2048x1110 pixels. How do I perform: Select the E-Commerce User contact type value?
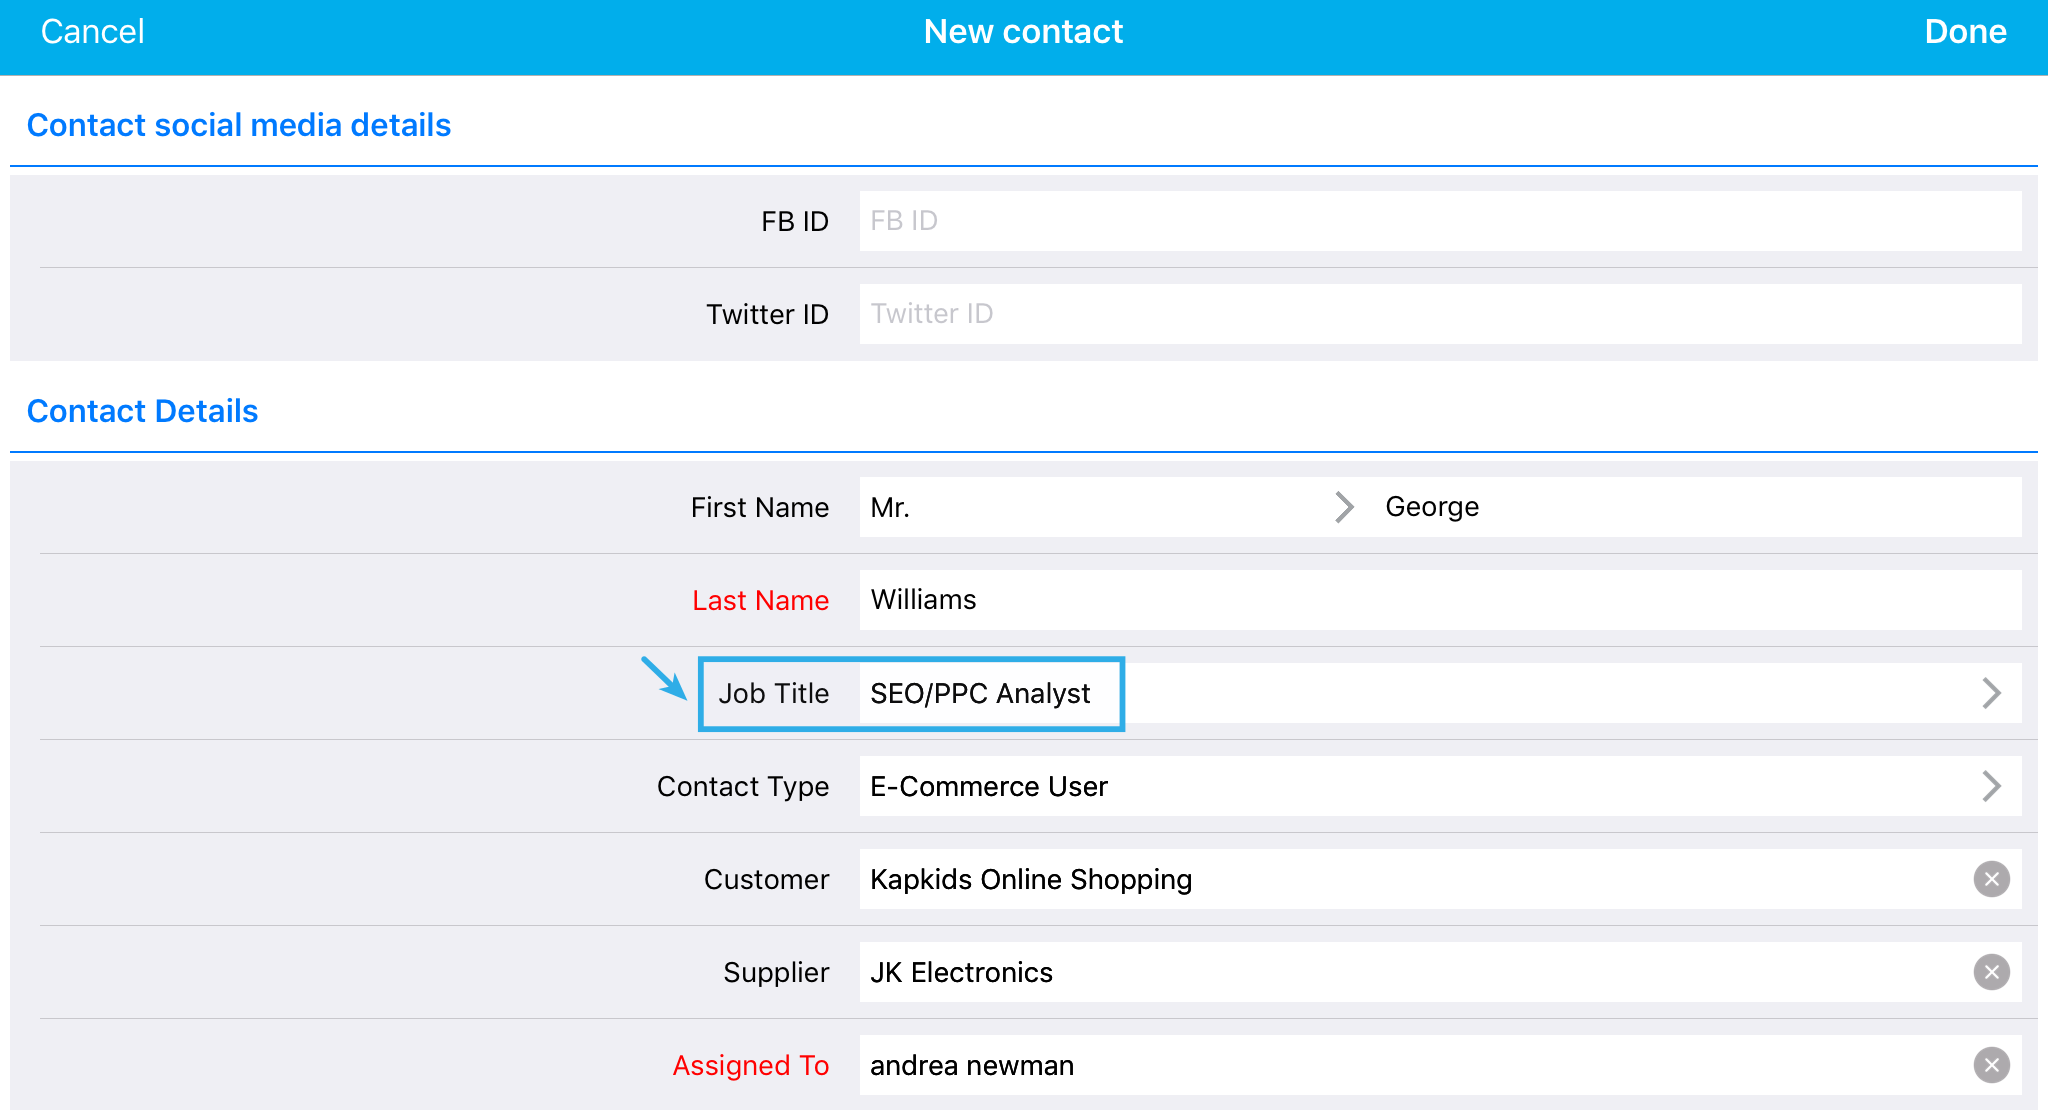pyautogui.click(x=989, y=786)
